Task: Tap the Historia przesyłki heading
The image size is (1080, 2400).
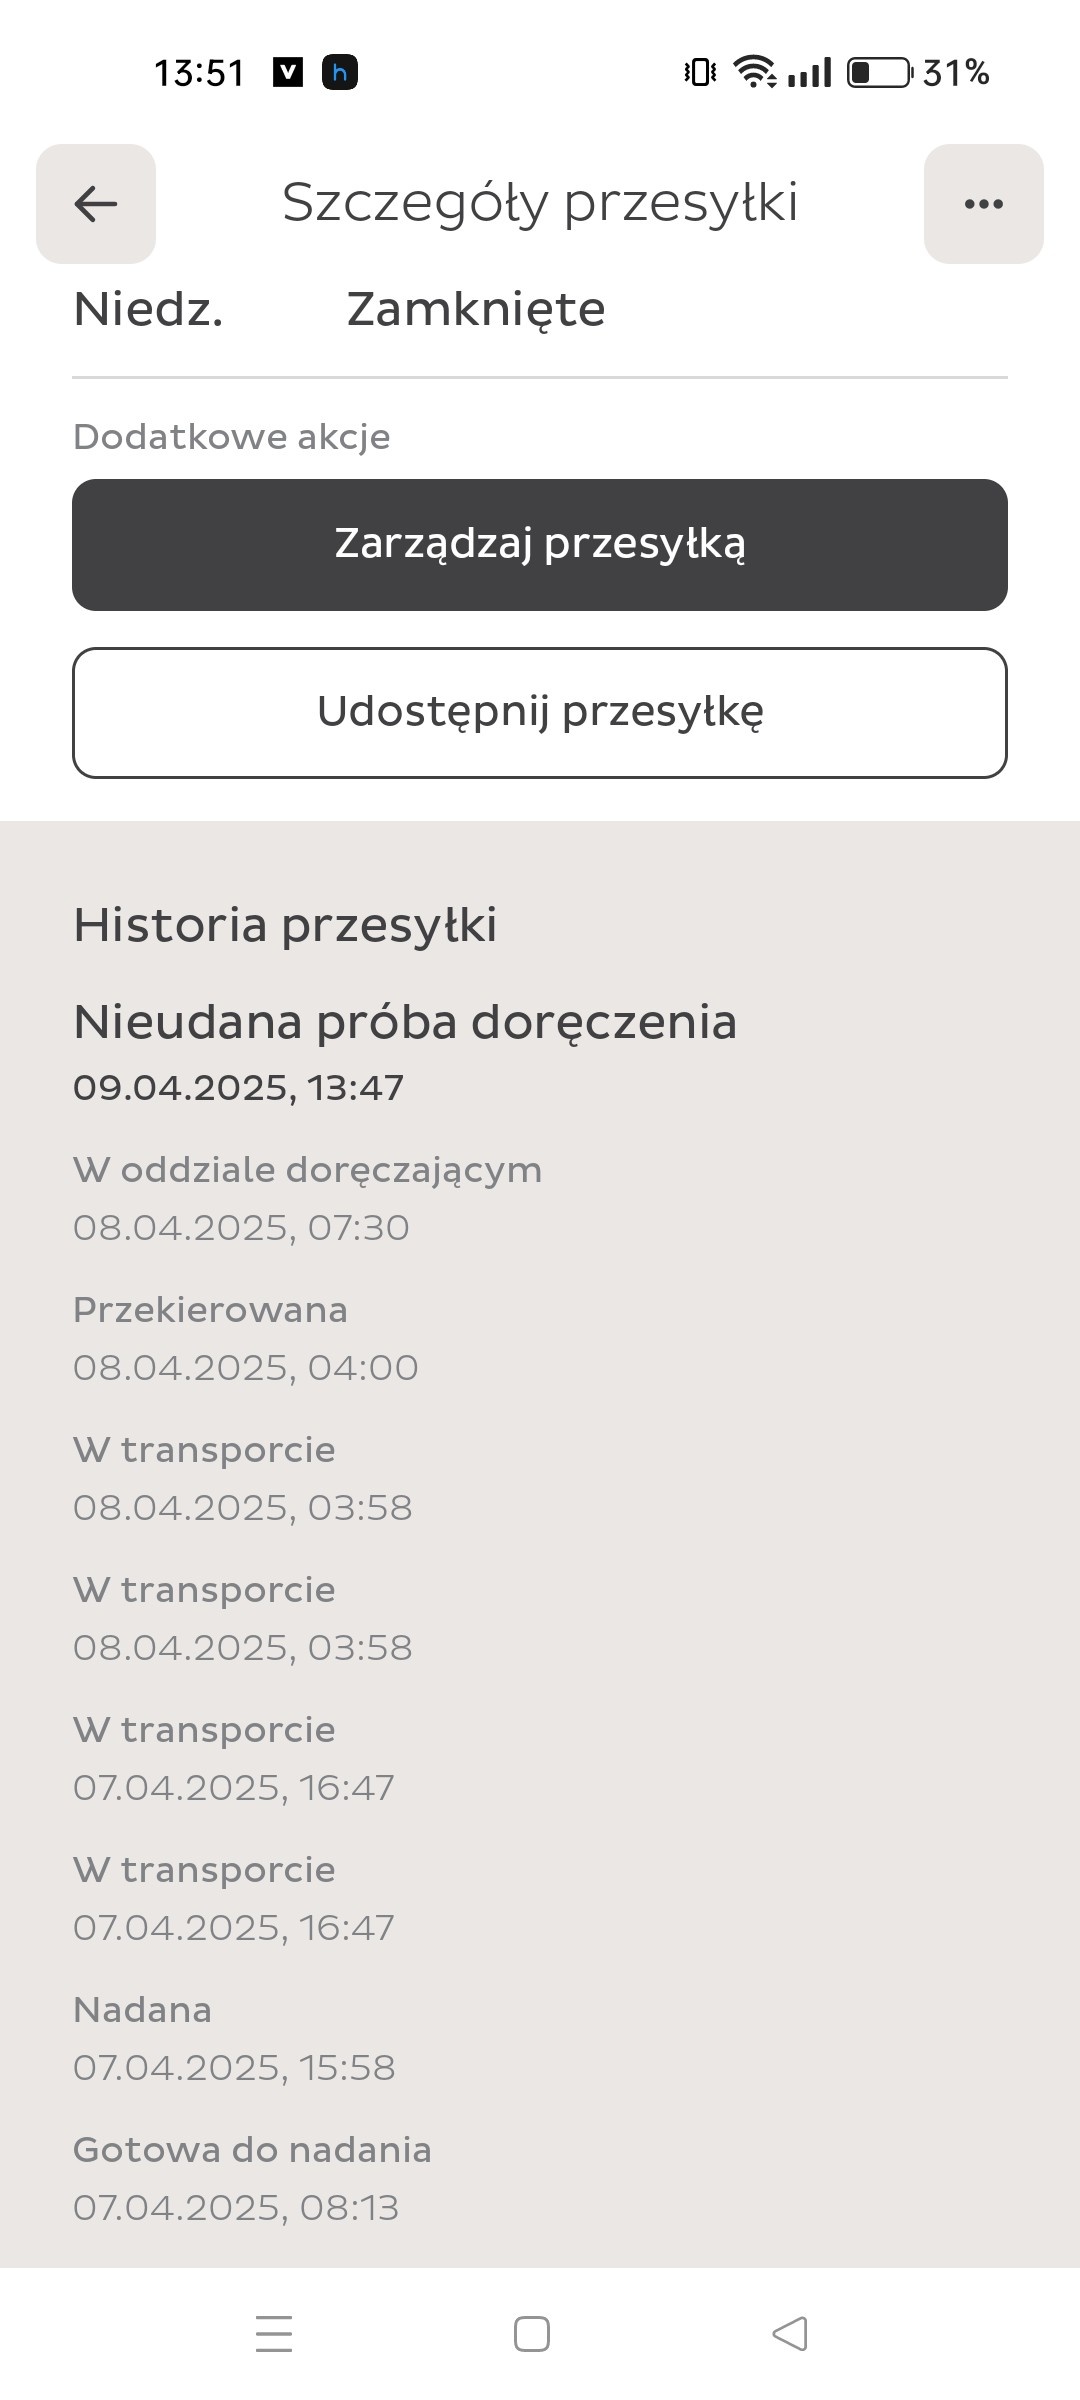Action: click(x=285, y=924)
